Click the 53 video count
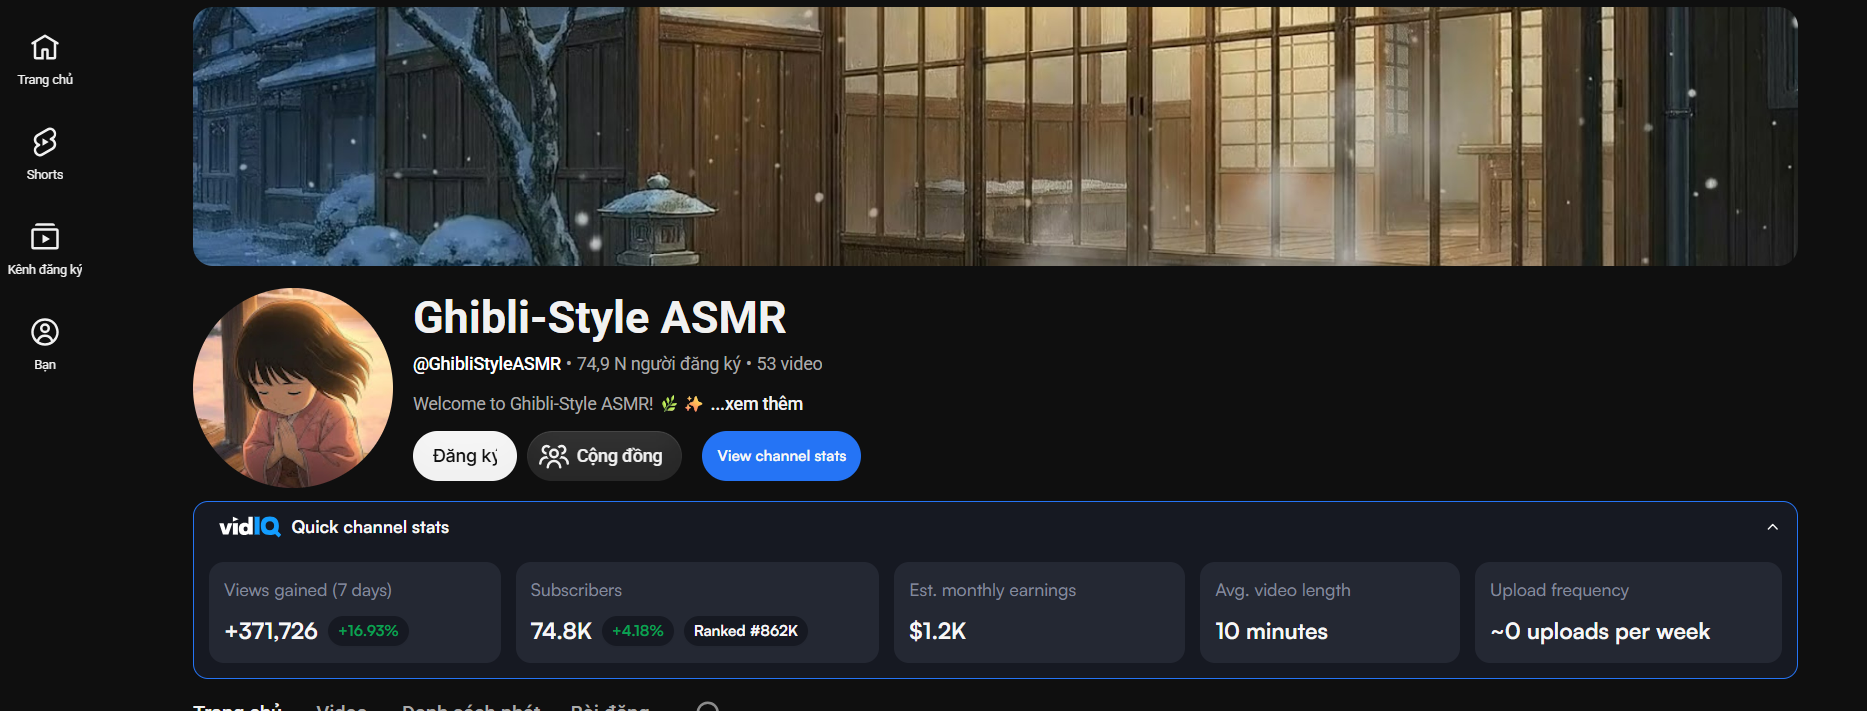The image size is (1867, 711). [x=790, y=364]
